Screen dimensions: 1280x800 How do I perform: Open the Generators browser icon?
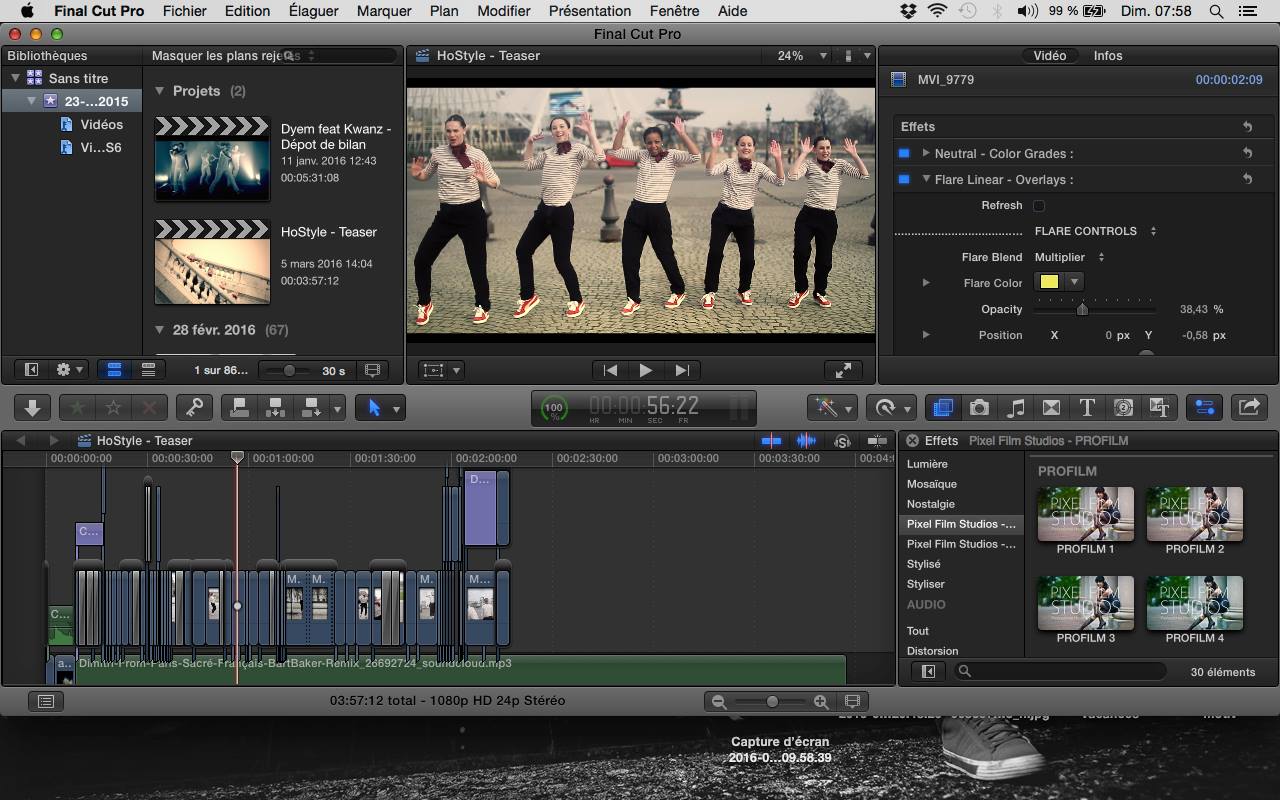(x=1123, y=407)
